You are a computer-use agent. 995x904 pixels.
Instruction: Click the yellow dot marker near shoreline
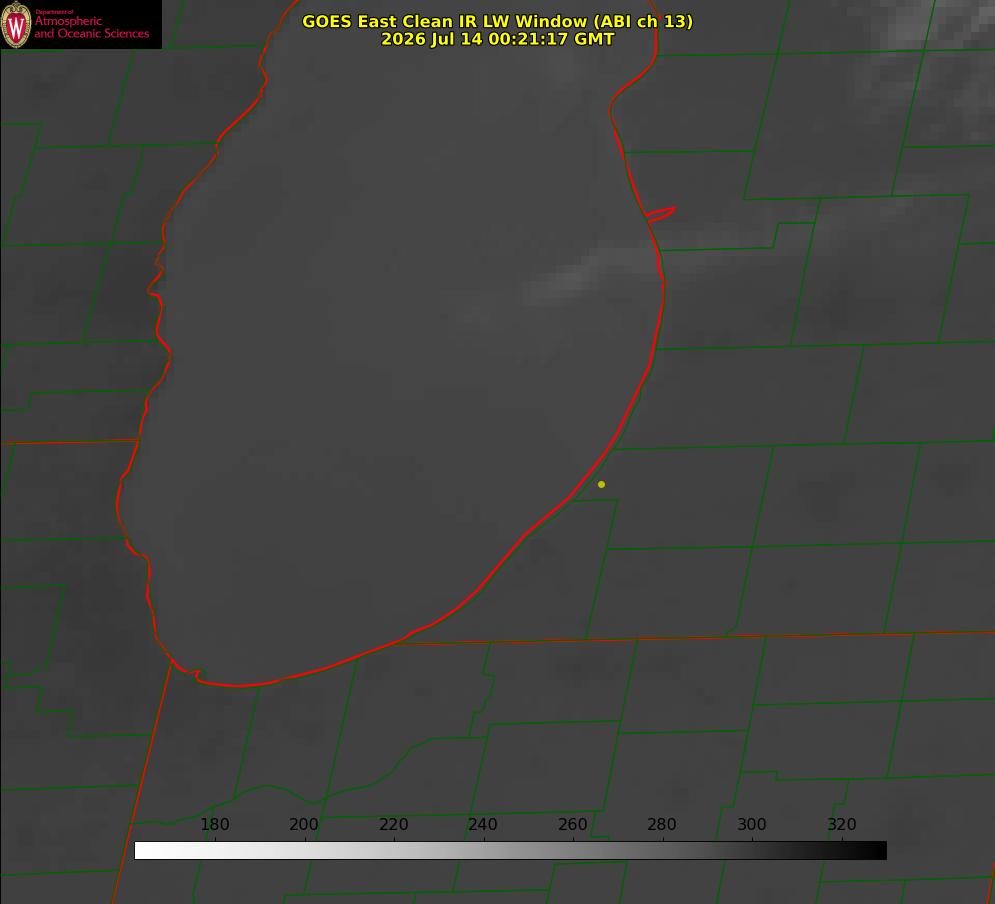601,484
